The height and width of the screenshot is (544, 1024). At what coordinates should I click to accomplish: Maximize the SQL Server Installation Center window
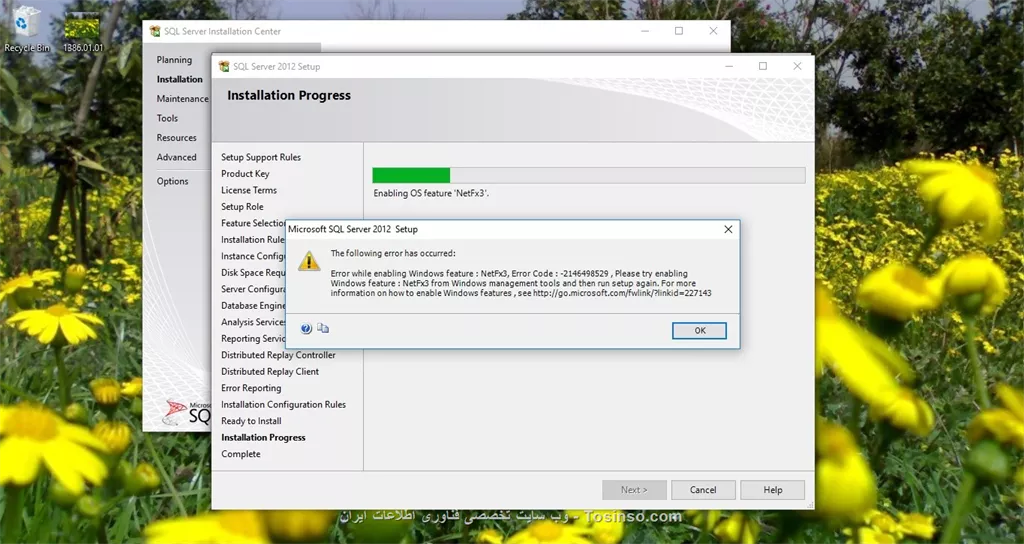click(679, 31)
